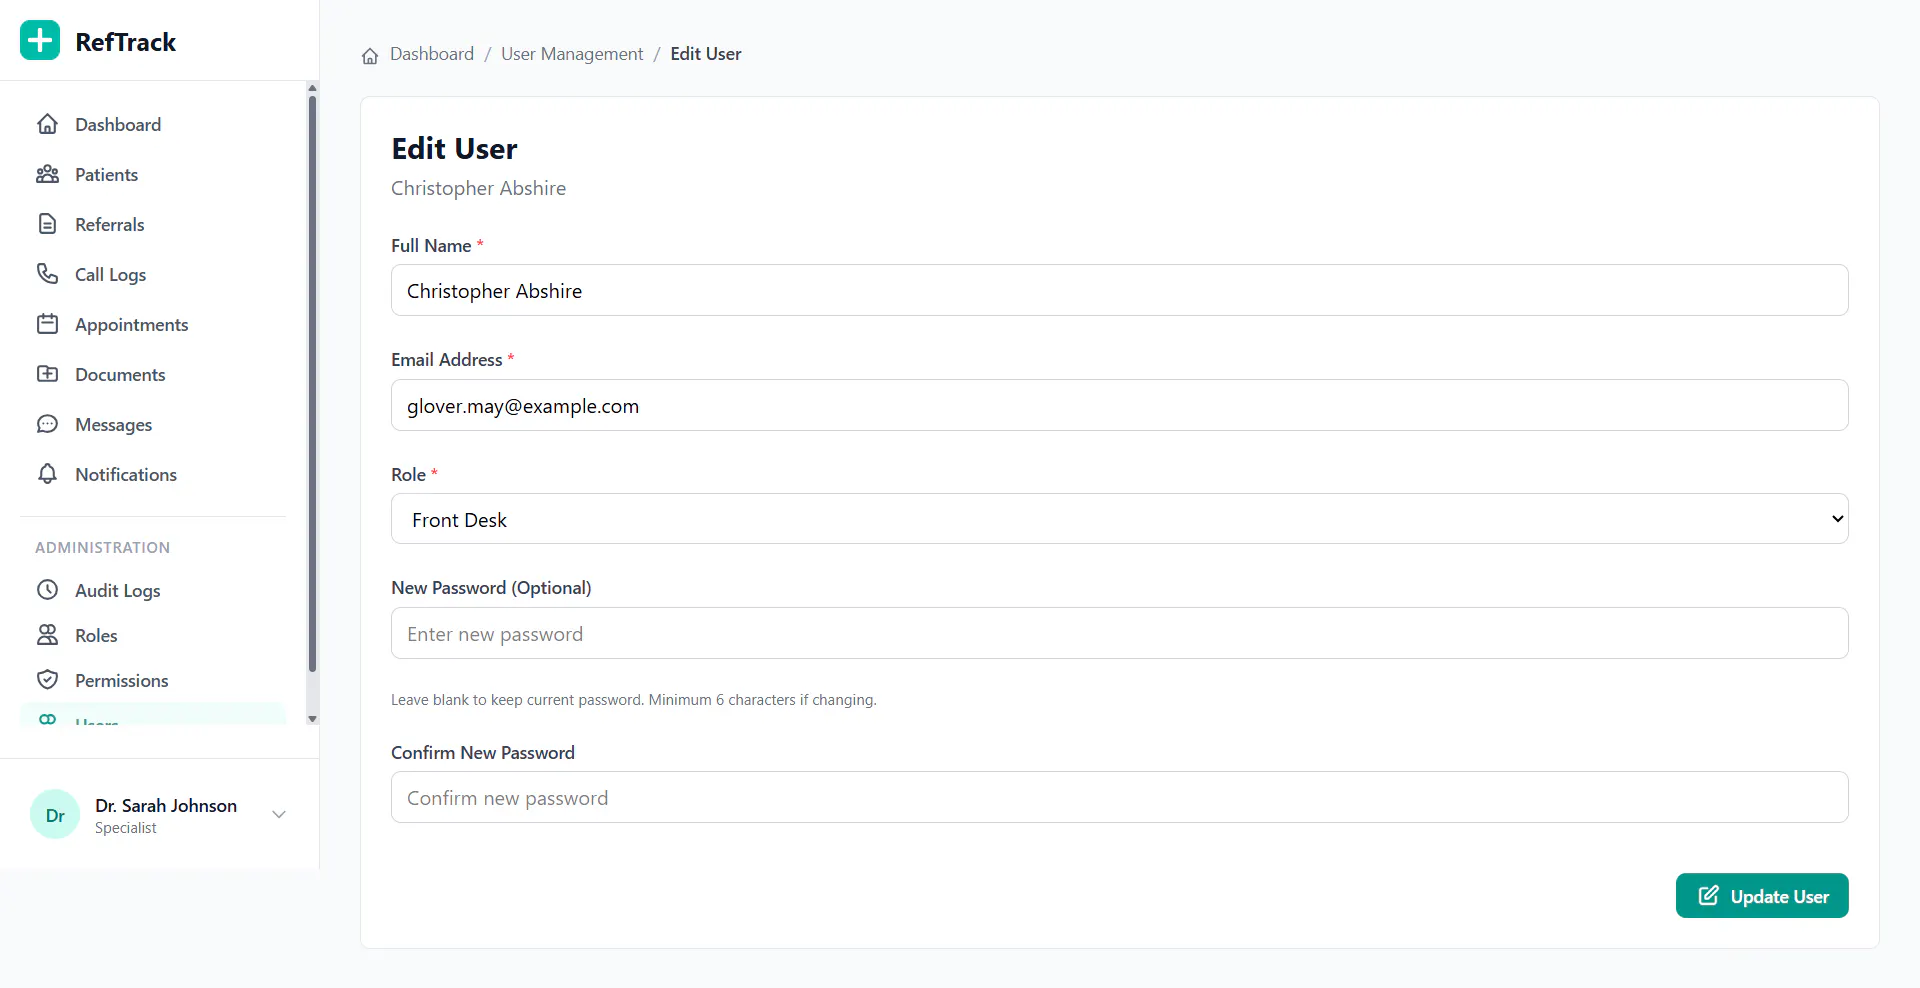Viewport: 1920px width, 988px height.
Task: Click the Edit User breadcrumb text
Action: [x=706, y=54]
